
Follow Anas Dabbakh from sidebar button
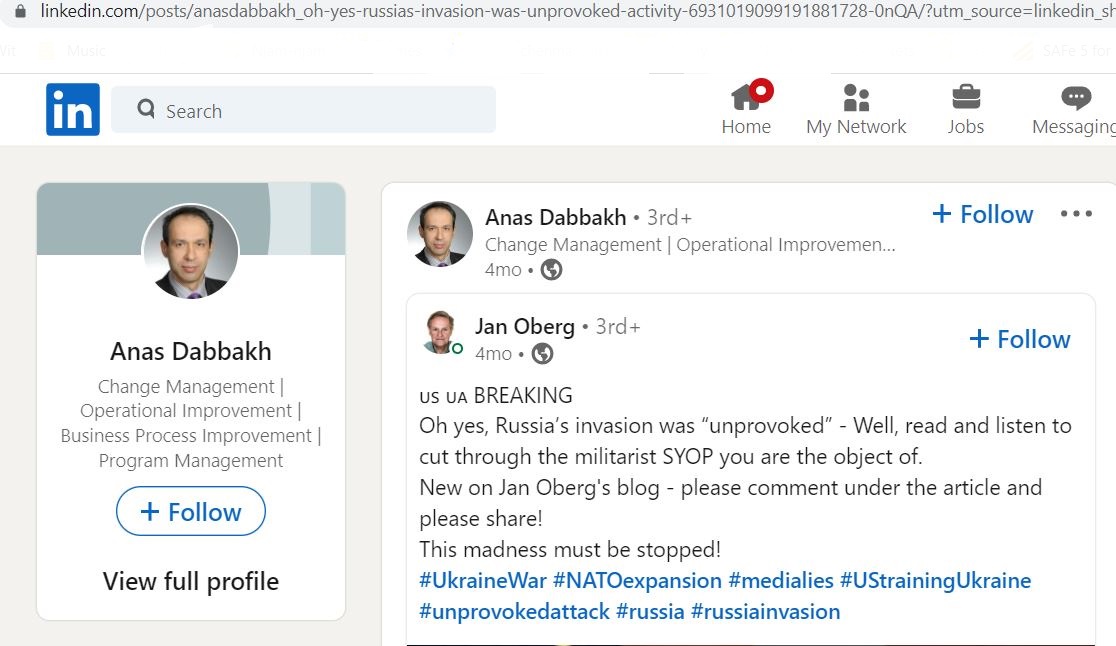[191, 511]
